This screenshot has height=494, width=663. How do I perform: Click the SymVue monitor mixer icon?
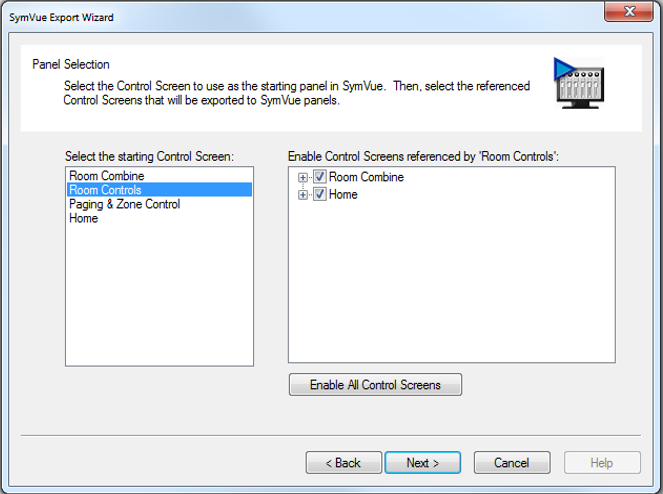[x=579, y=83]
